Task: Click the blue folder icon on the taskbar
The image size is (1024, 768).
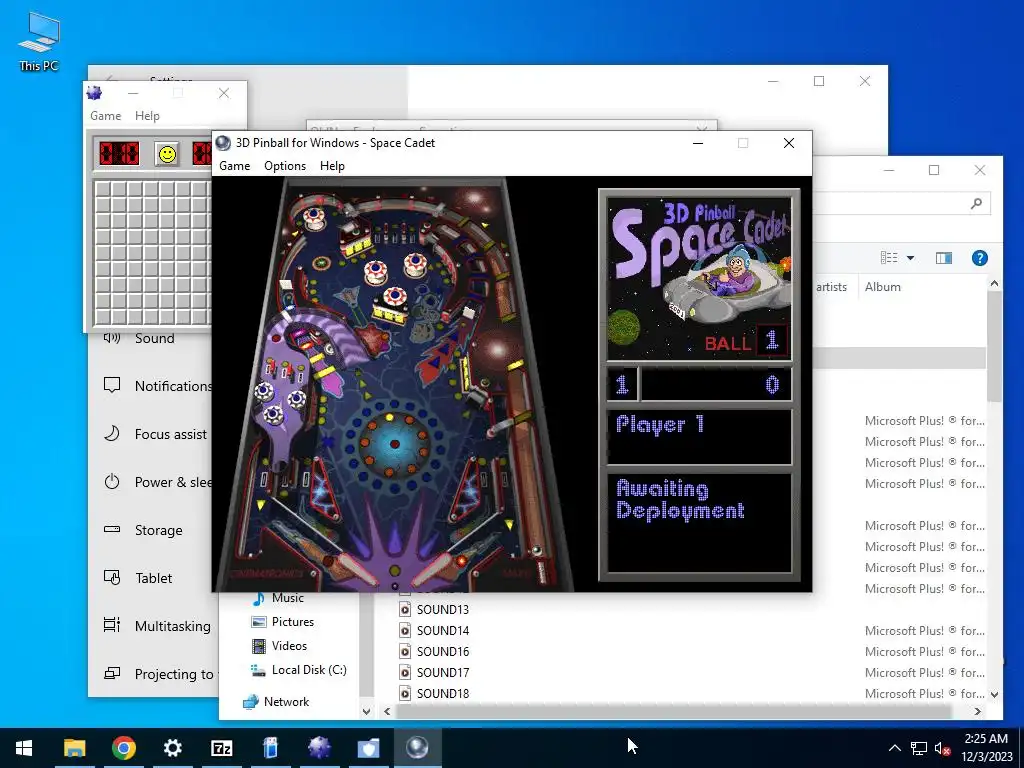Action: [368, 748]
